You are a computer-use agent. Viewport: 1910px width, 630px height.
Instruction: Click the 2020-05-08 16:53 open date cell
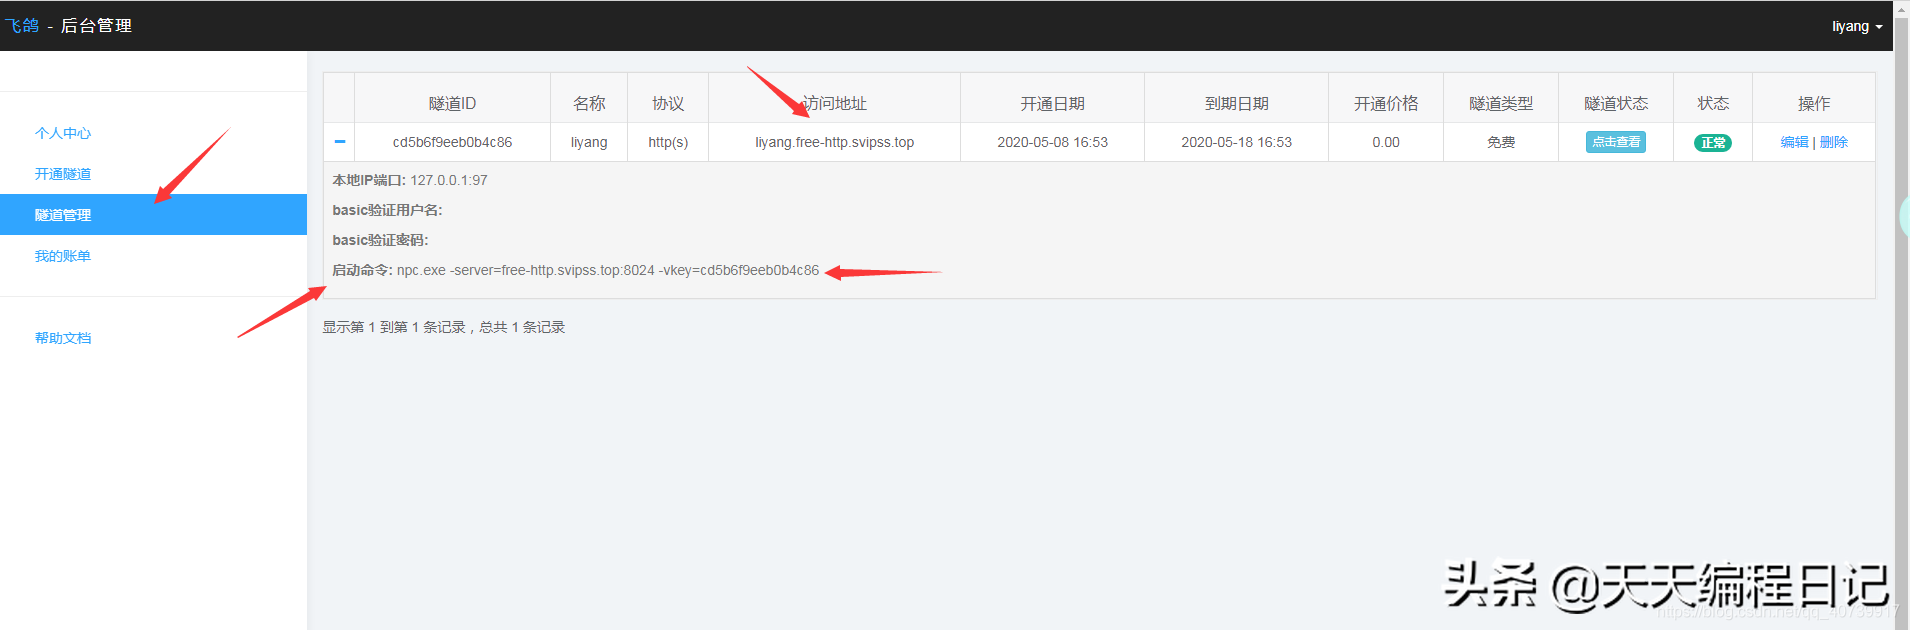pyautogui.click(x=1052, y=142)
